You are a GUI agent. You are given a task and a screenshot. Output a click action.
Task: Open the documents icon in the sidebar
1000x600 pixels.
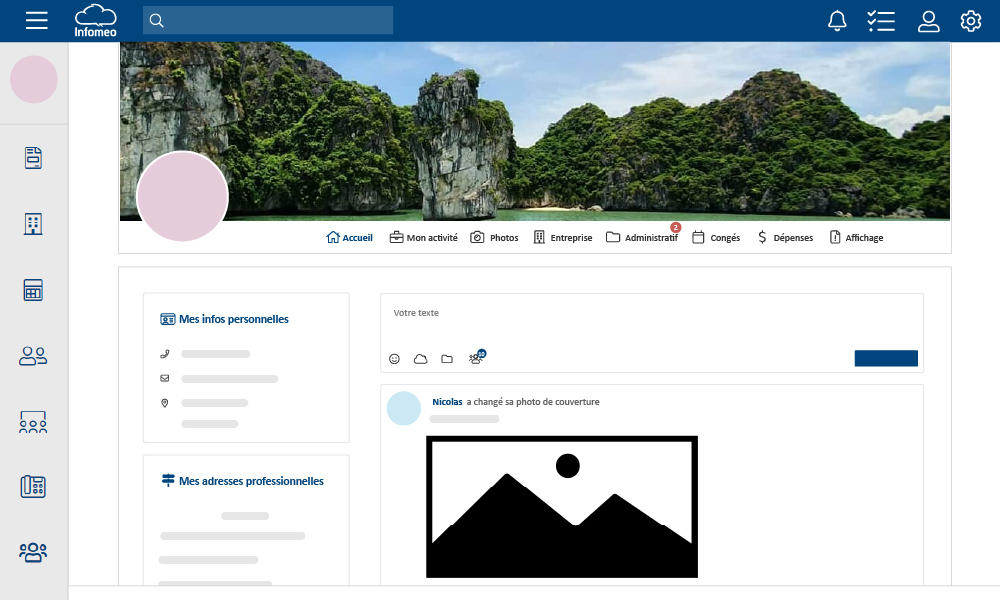34,158
